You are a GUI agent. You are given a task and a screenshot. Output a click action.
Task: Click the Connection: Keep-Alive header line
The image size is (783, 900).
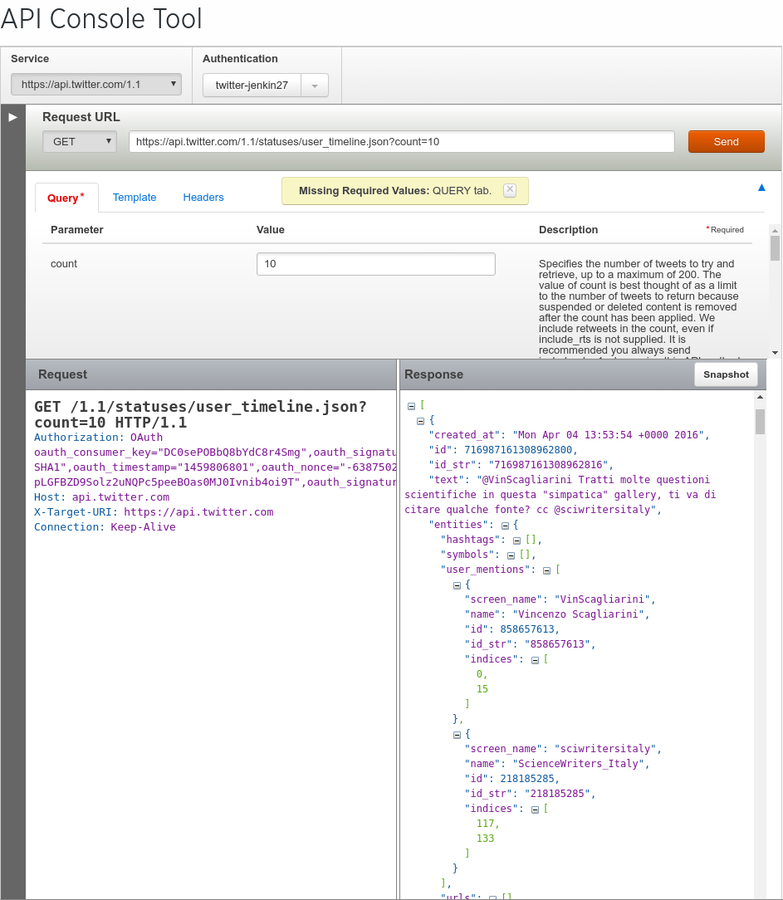[104, 527]
